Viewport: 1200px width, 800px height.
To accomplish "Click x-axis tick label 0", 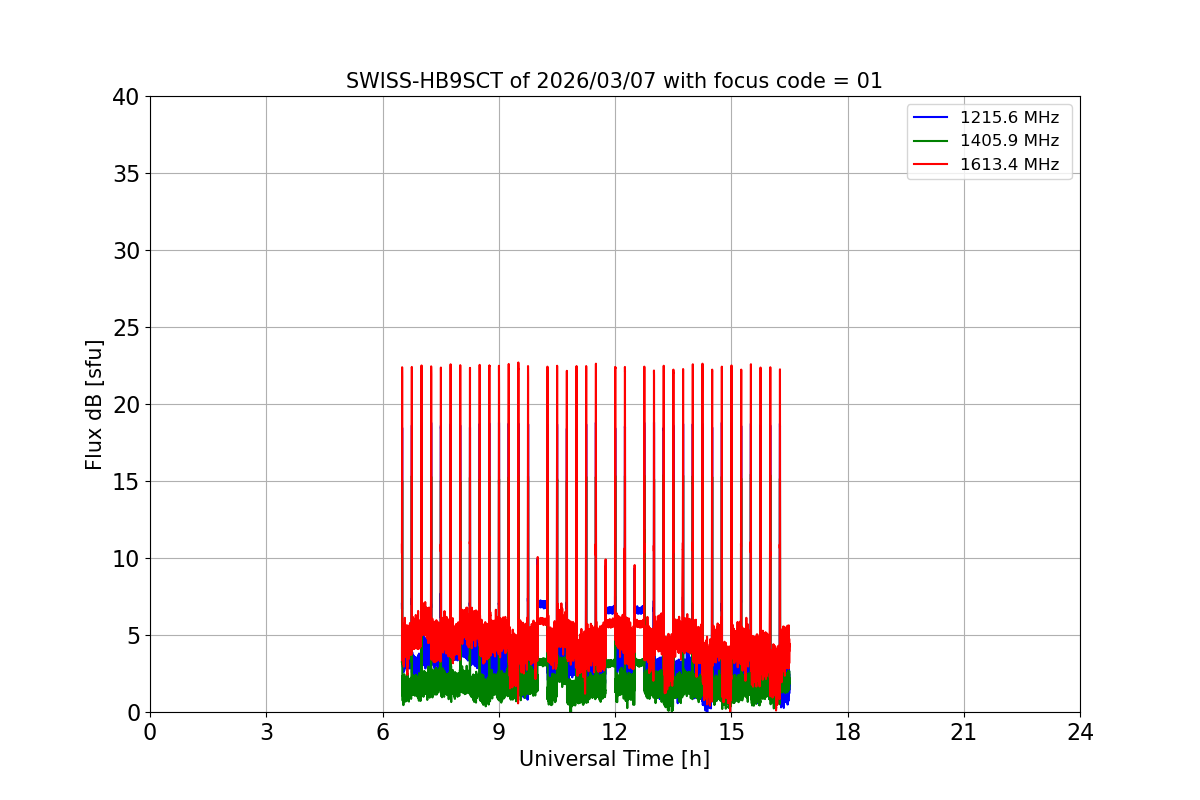I will (x=150, y=733).
